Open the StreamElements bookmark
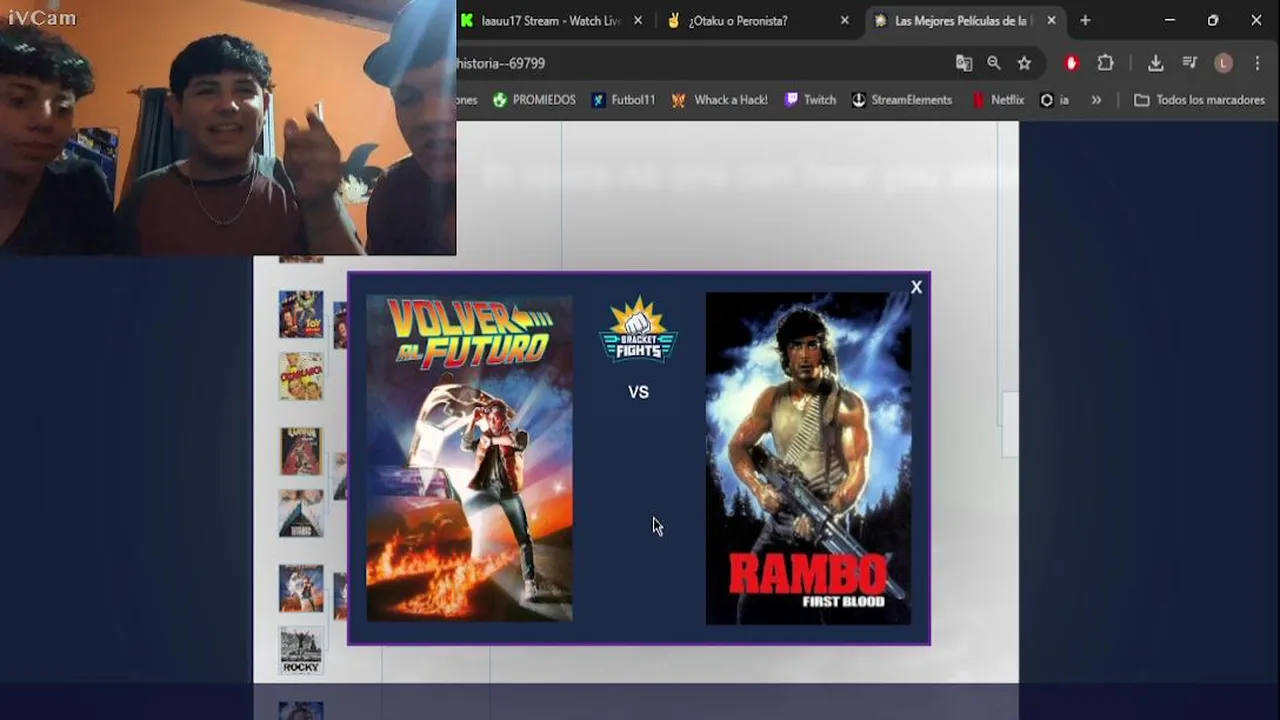Viewport: 1280px width, 720px height. pyautogui.click(x=901, y=100)
